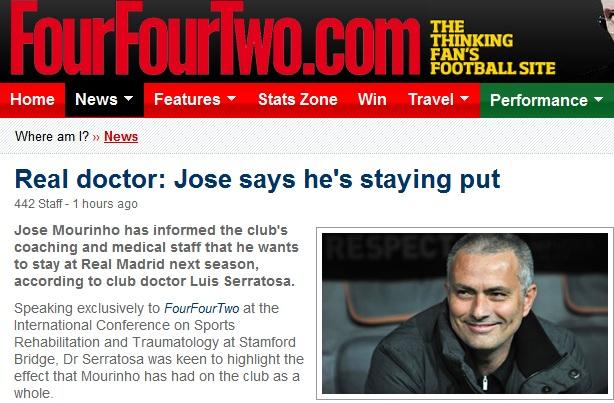This screenshot has width=614, height=403.
Task: Expand the Travel dropdown arrow
Action: pos(465,98)
